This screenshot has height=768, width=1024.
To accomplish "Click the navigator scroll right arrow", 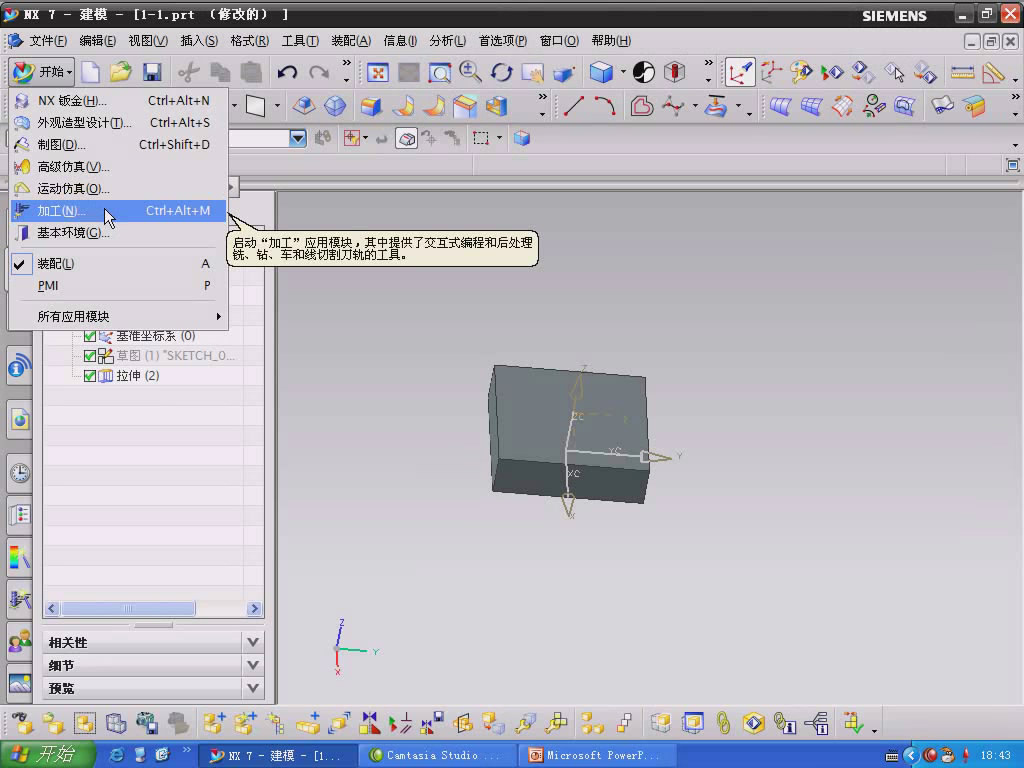I will (254, 609).
